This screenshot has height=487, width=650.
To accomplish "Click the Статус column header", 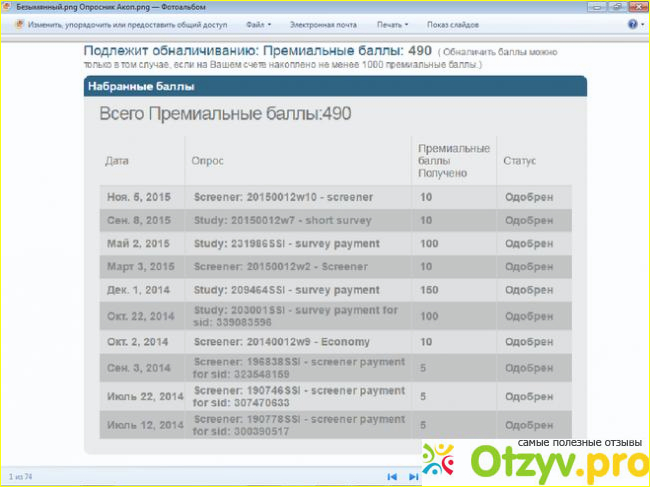I will 520,161.
